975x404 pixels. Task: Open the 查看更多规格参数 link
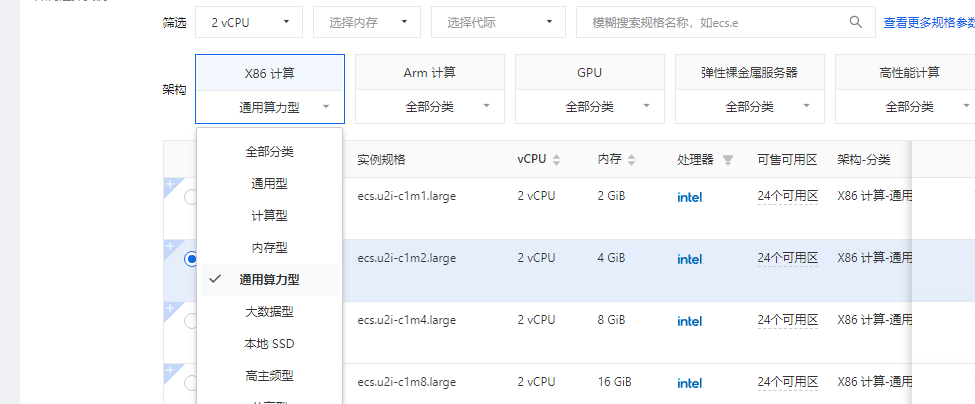928,22
